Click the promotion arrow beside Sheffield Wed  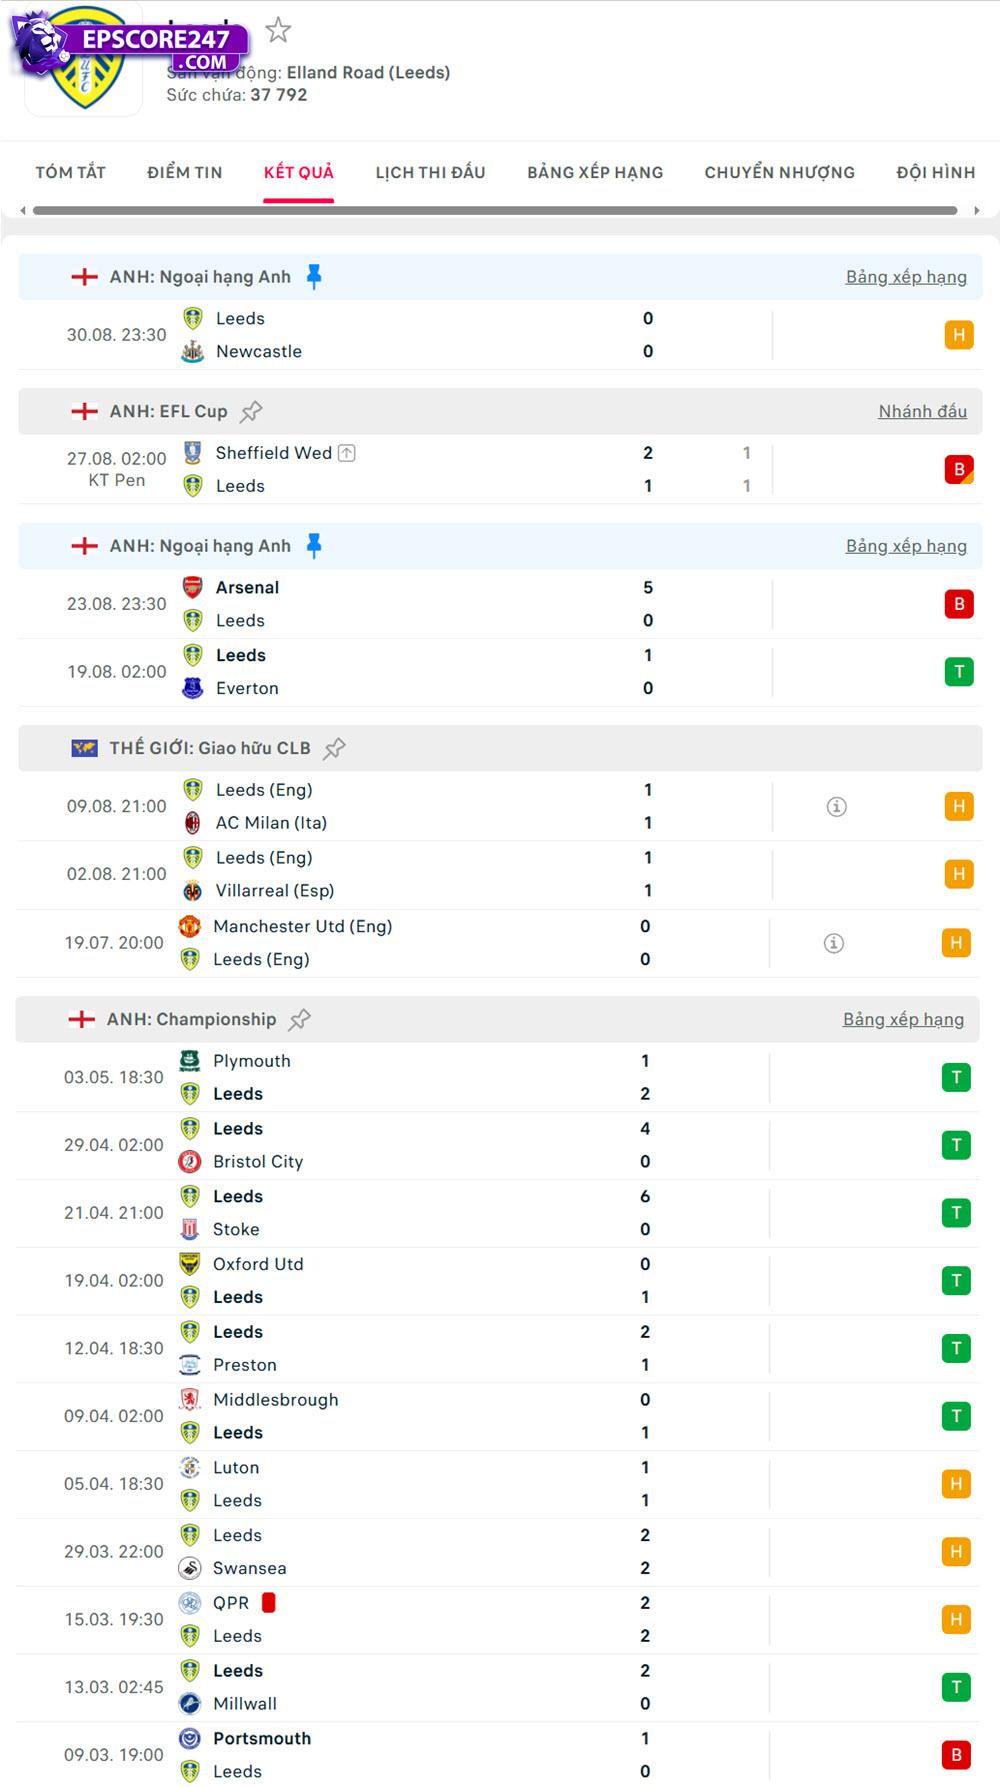(345, 452)
